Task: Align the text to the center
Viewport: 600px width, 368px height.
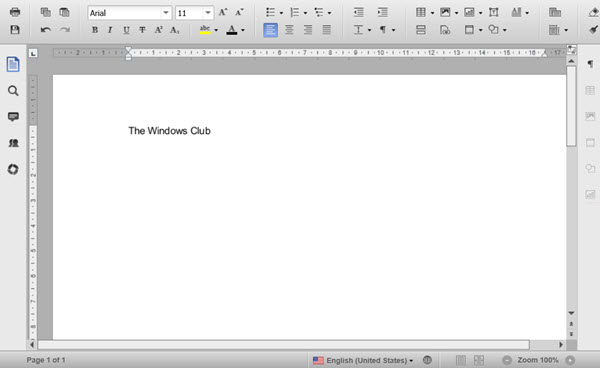Action: (289, 30)
